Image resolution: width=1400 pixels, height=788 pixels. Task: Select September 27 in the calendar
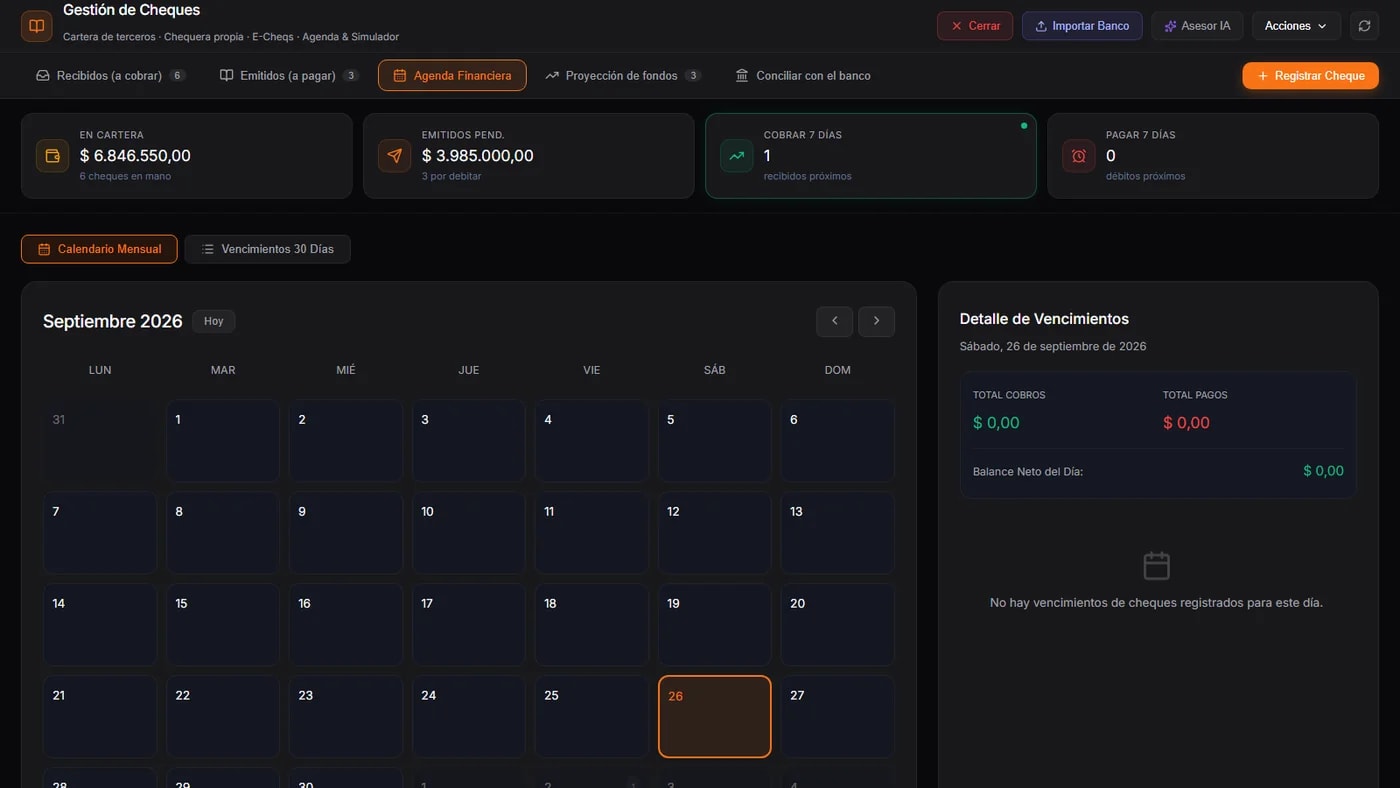837,717
